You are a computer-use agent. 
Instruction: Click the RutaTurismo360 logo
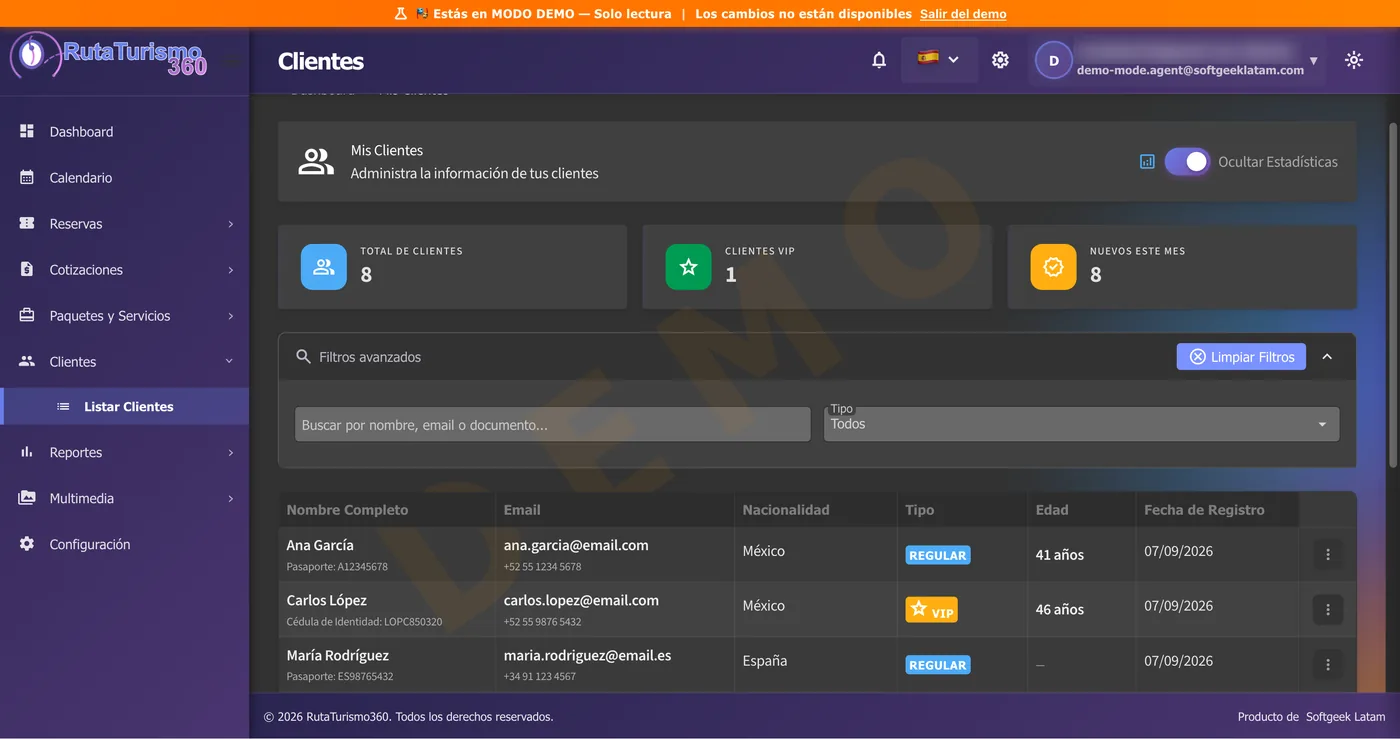[x=108, y=56]
